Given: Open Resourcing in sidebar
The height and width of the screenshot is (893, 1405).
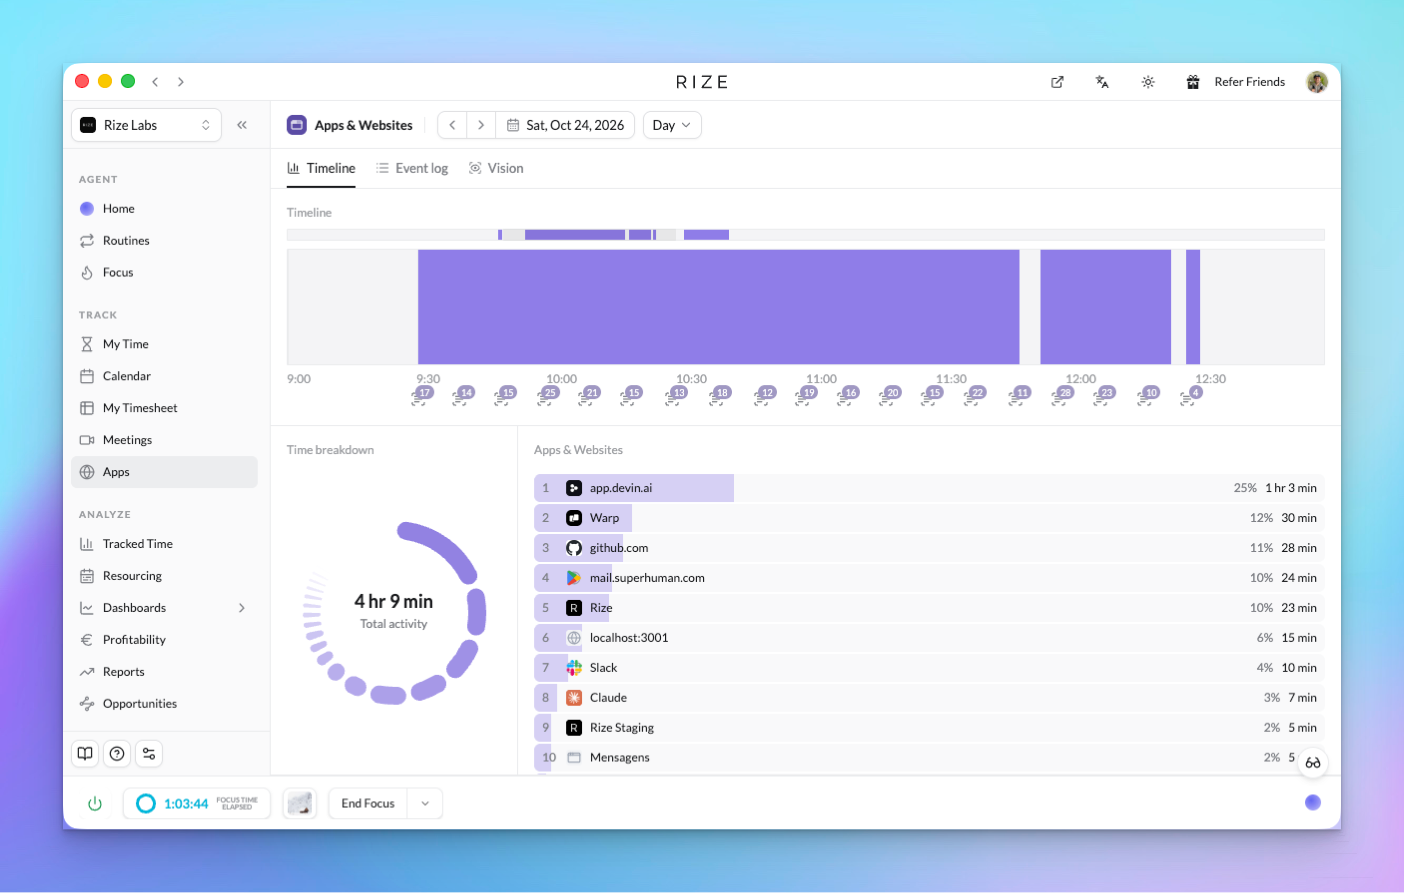Looking at the screenshot, I should pyautogui.click(x=164, y=576).
